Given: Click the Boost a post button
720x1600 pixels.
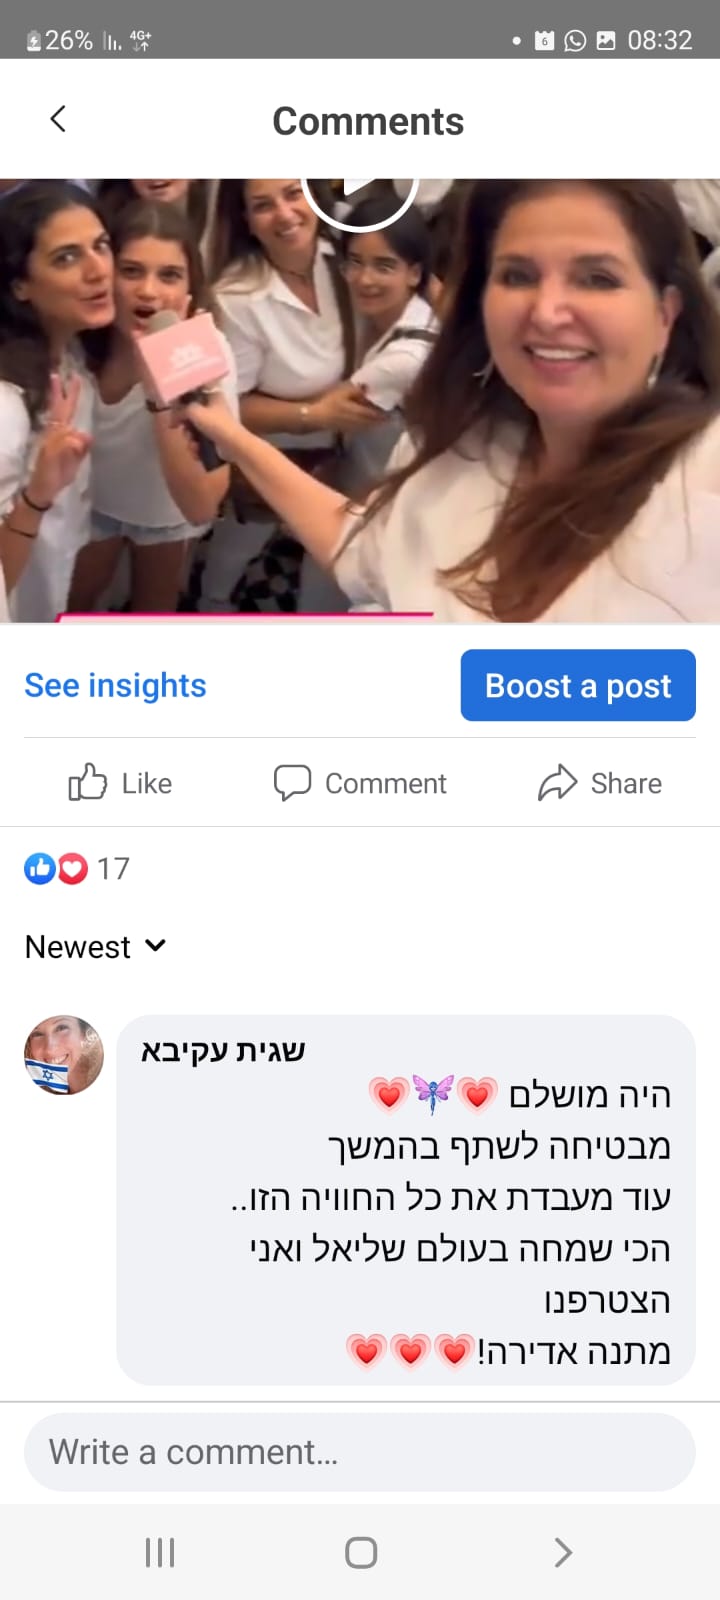Looking at the screenshot, I should [578, 685].
